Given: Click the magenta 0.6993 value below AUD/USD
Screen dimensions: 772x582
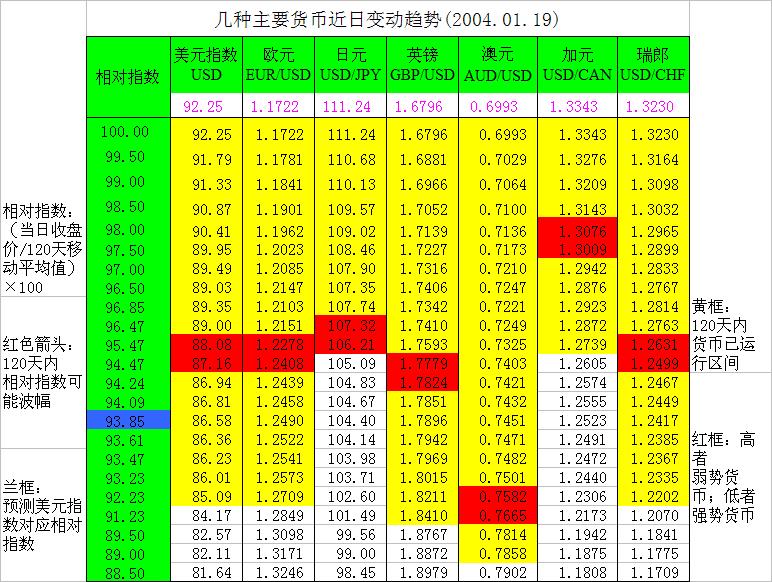Looking at the screenshot, I should click(498, 106).
